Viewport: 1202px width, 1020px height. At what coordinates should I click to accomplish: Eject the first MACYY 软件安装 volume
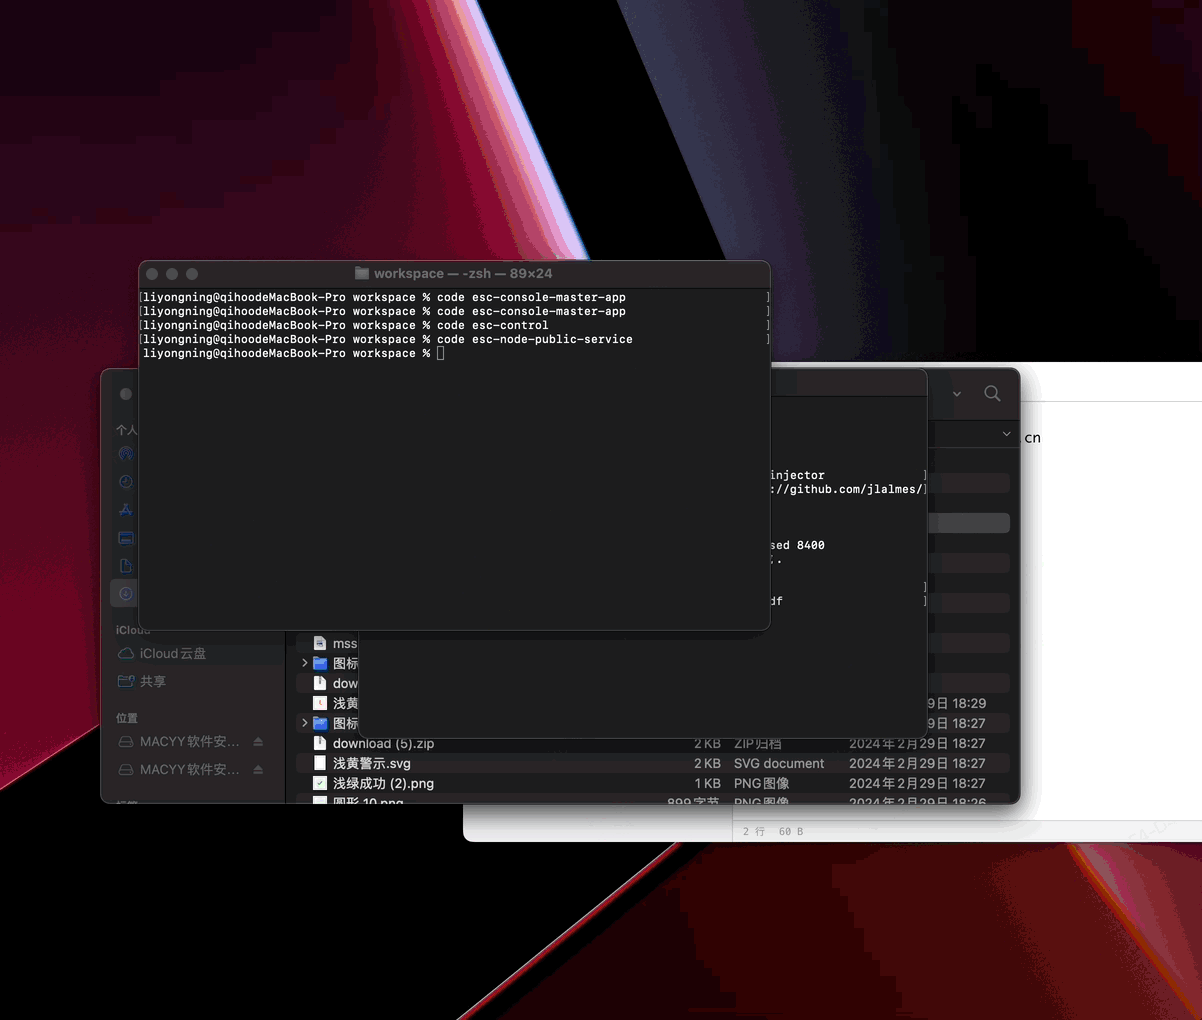click(259, 741)
